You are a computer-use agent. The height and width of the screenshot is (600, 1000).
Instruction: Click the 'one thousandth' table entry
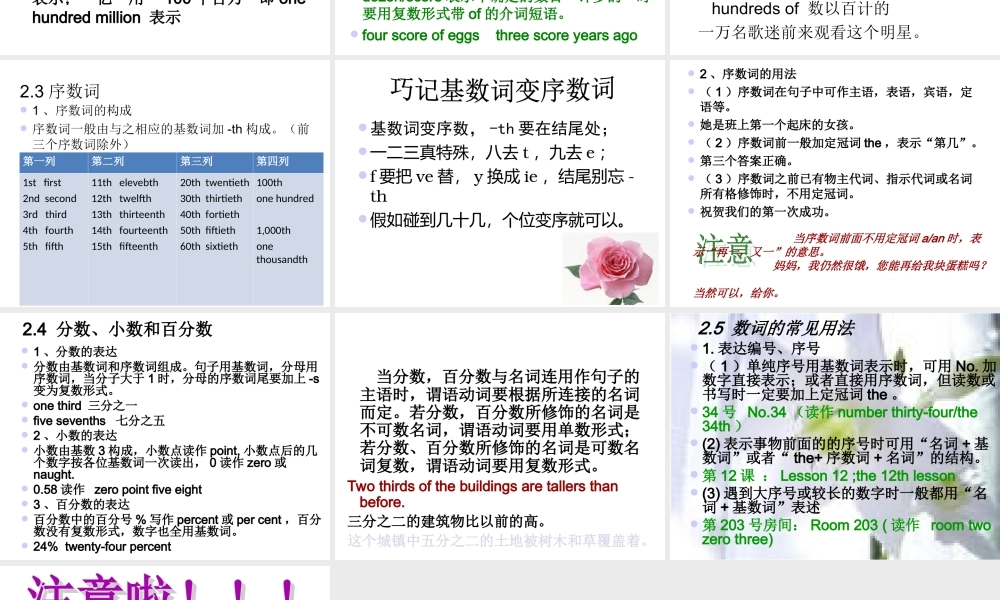pyautogui.click(x=282, y=253)
